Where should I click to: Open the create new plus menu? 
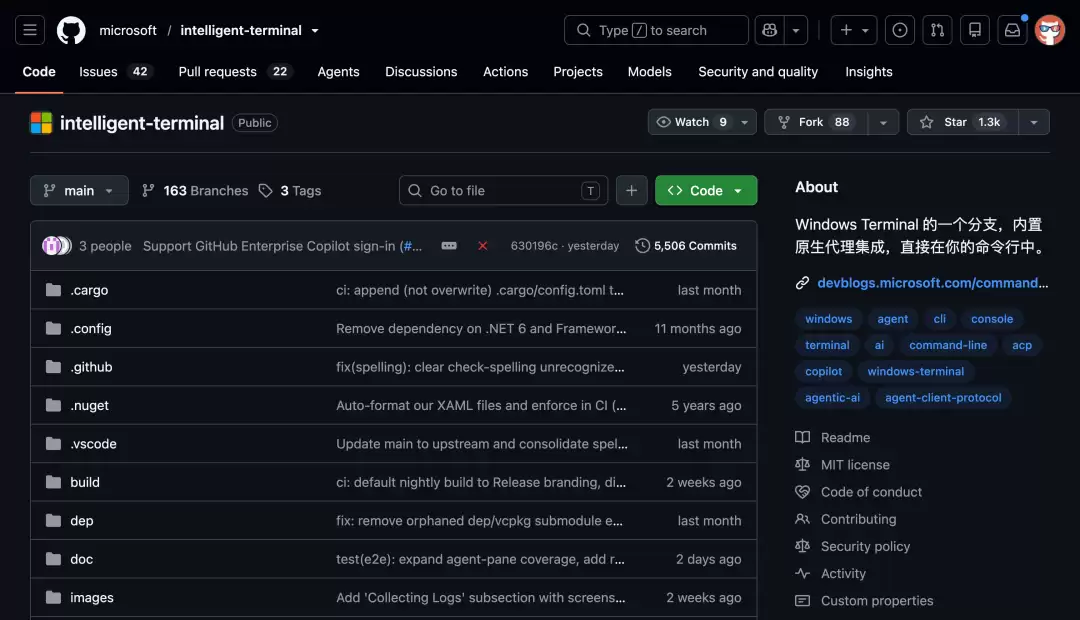(854, 30)
